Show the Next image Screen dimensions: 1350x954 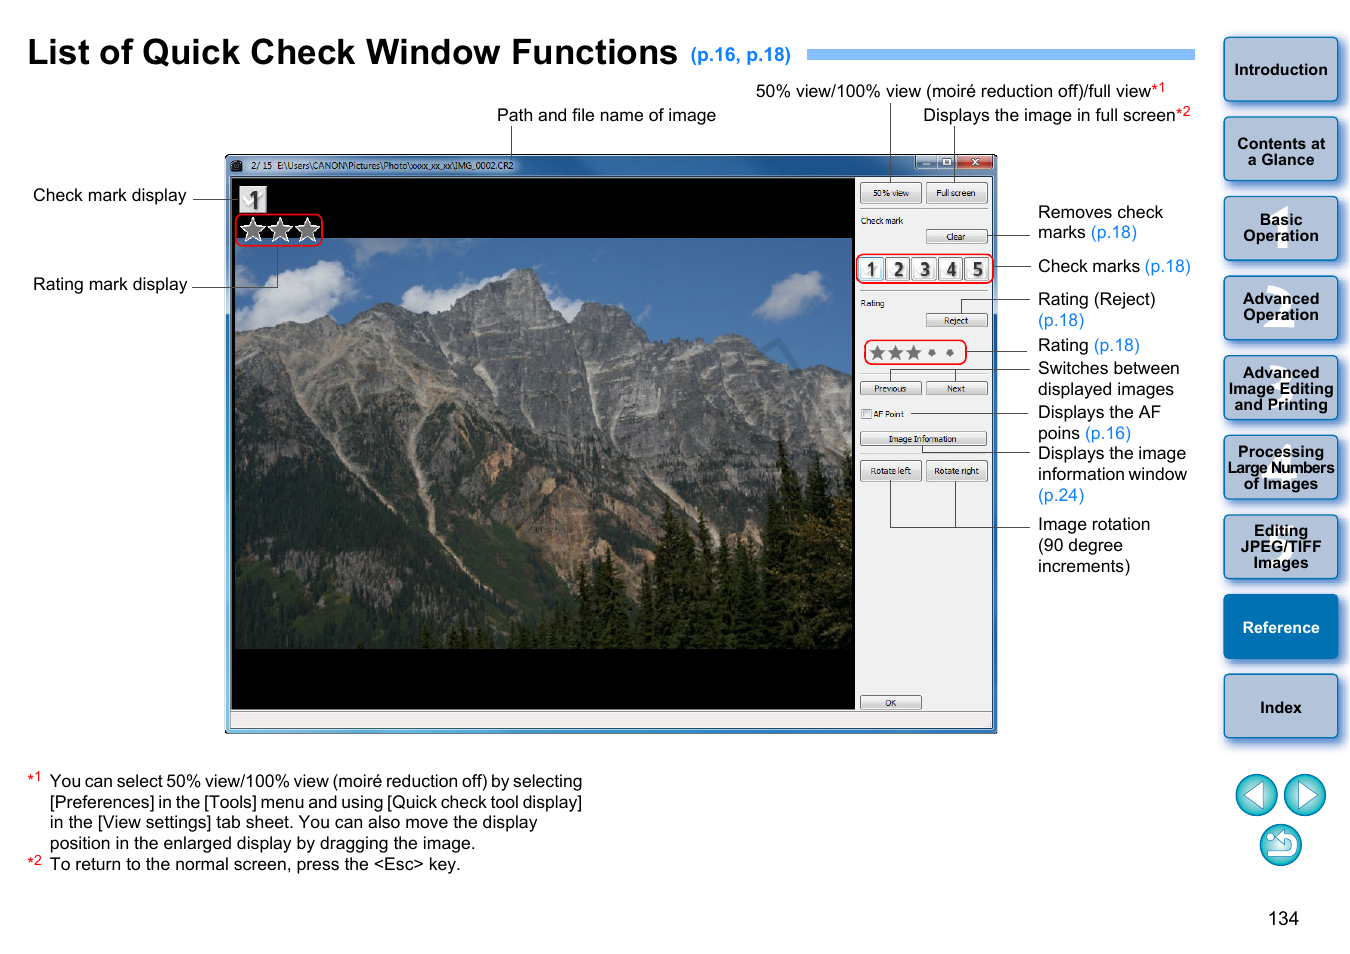956,388
